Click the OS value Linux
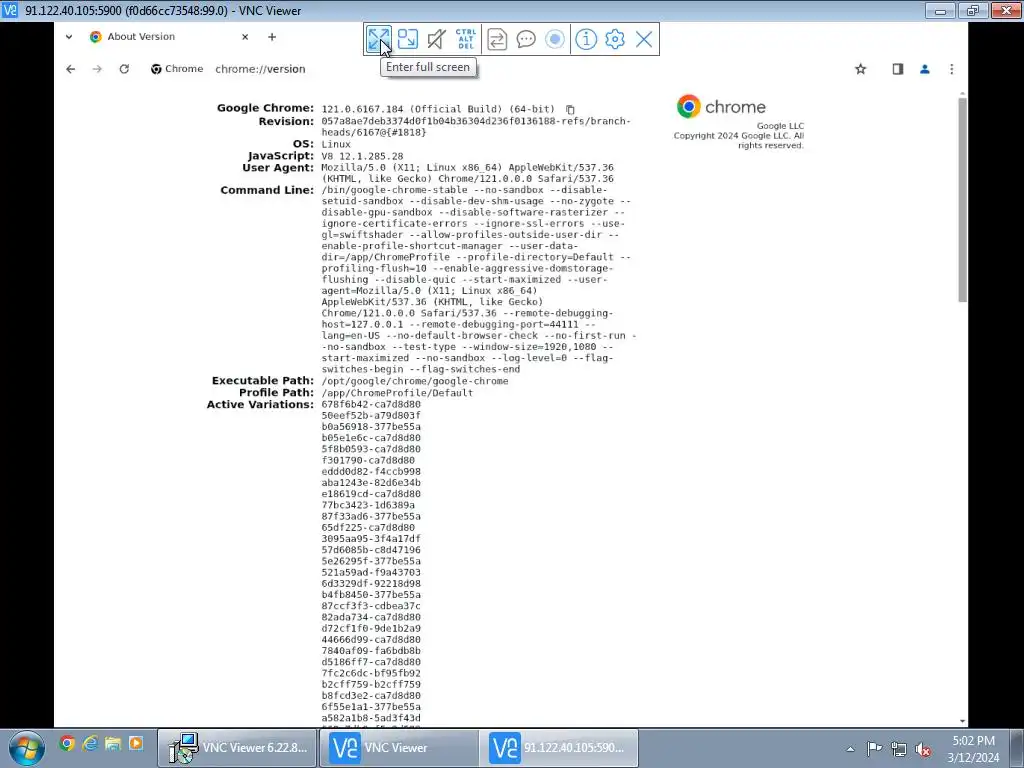 point(336,144)
